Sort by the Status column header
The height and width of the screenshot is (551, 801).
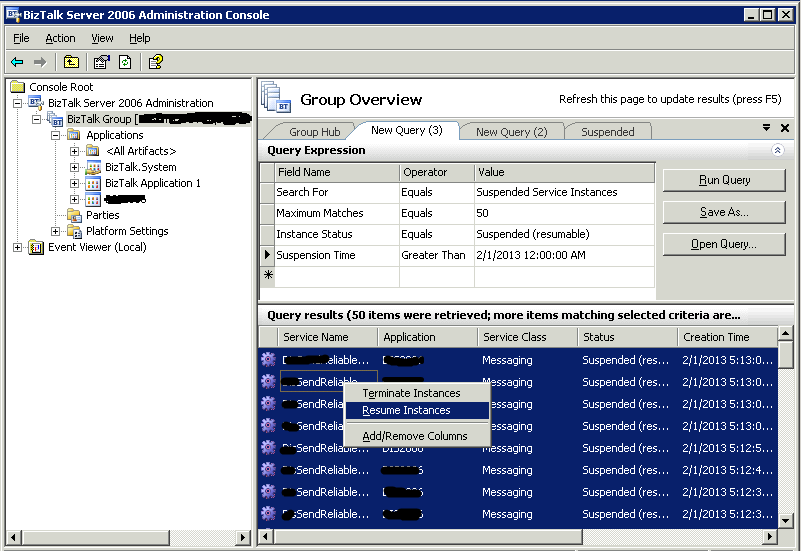tap(627, 337)
